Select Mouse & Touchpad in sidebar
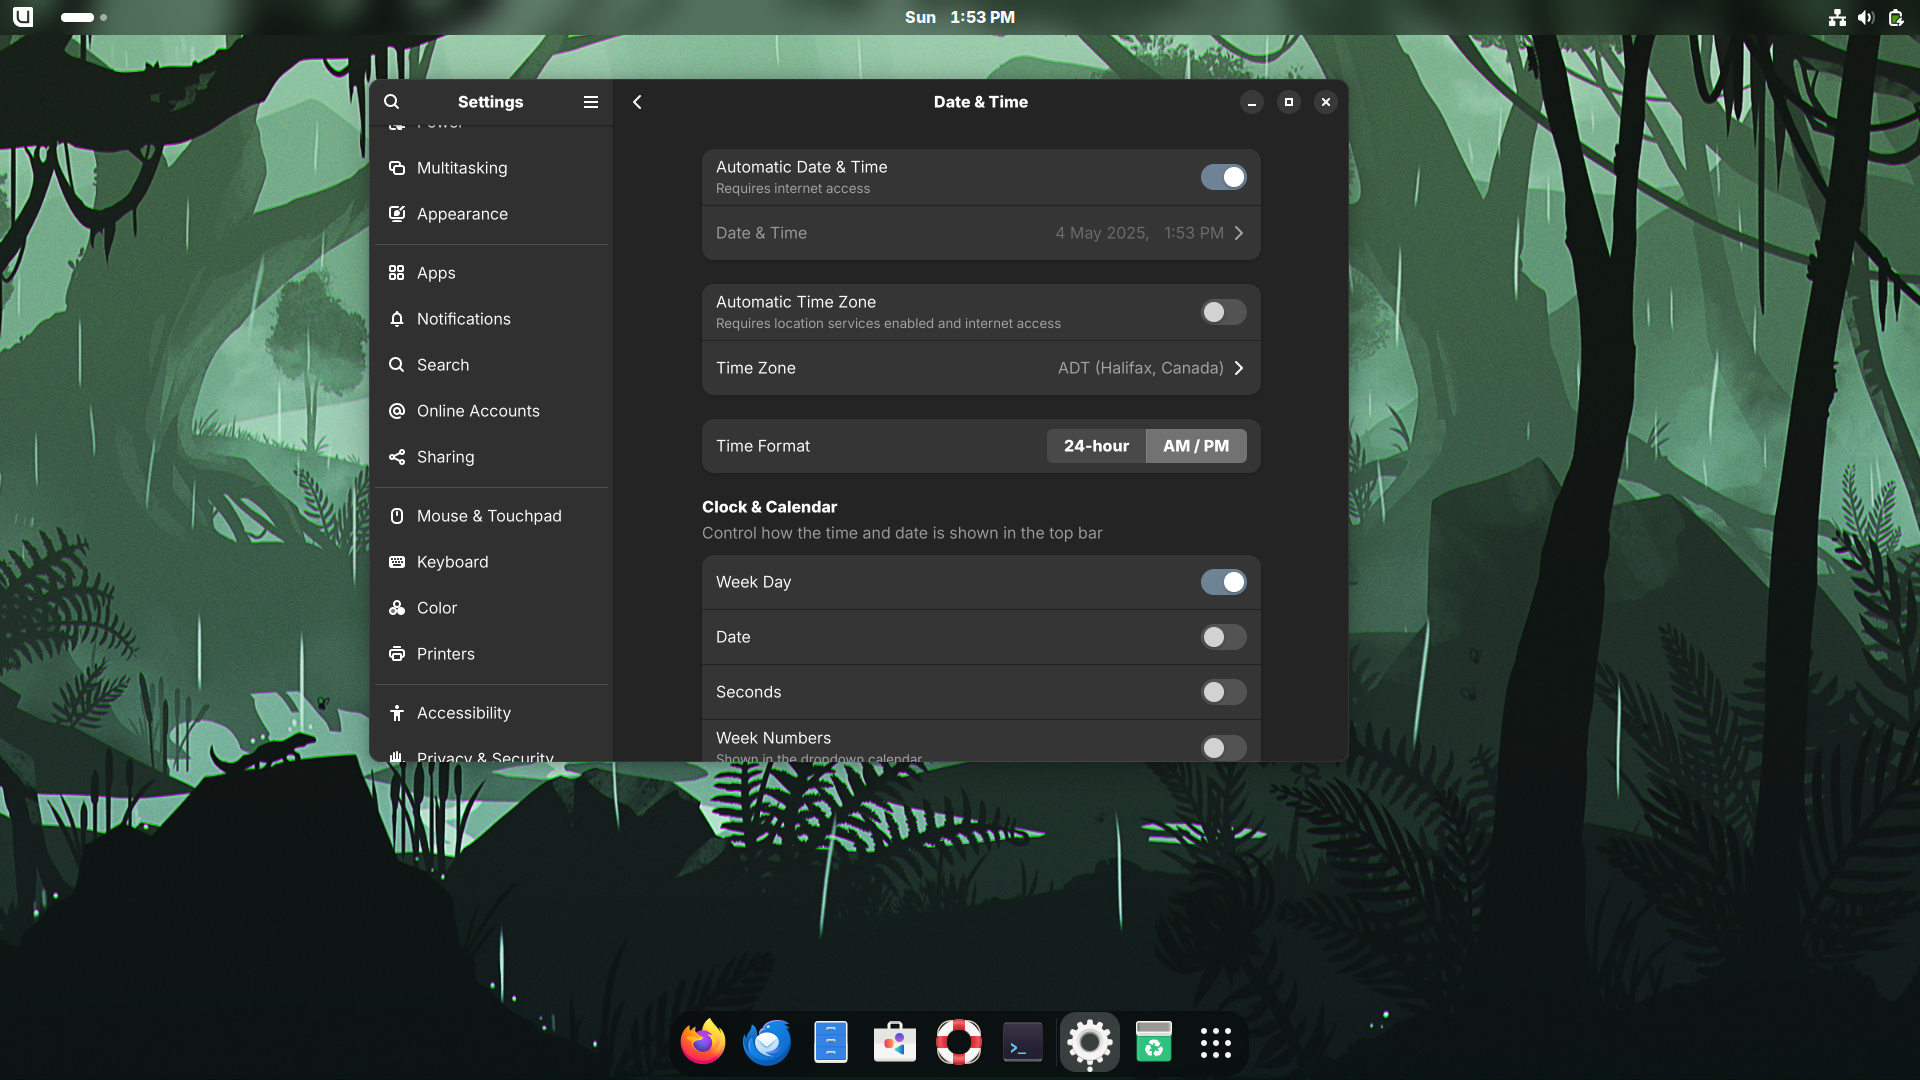The width and height of the screenshot is (1920, 1080). point(491,516)
